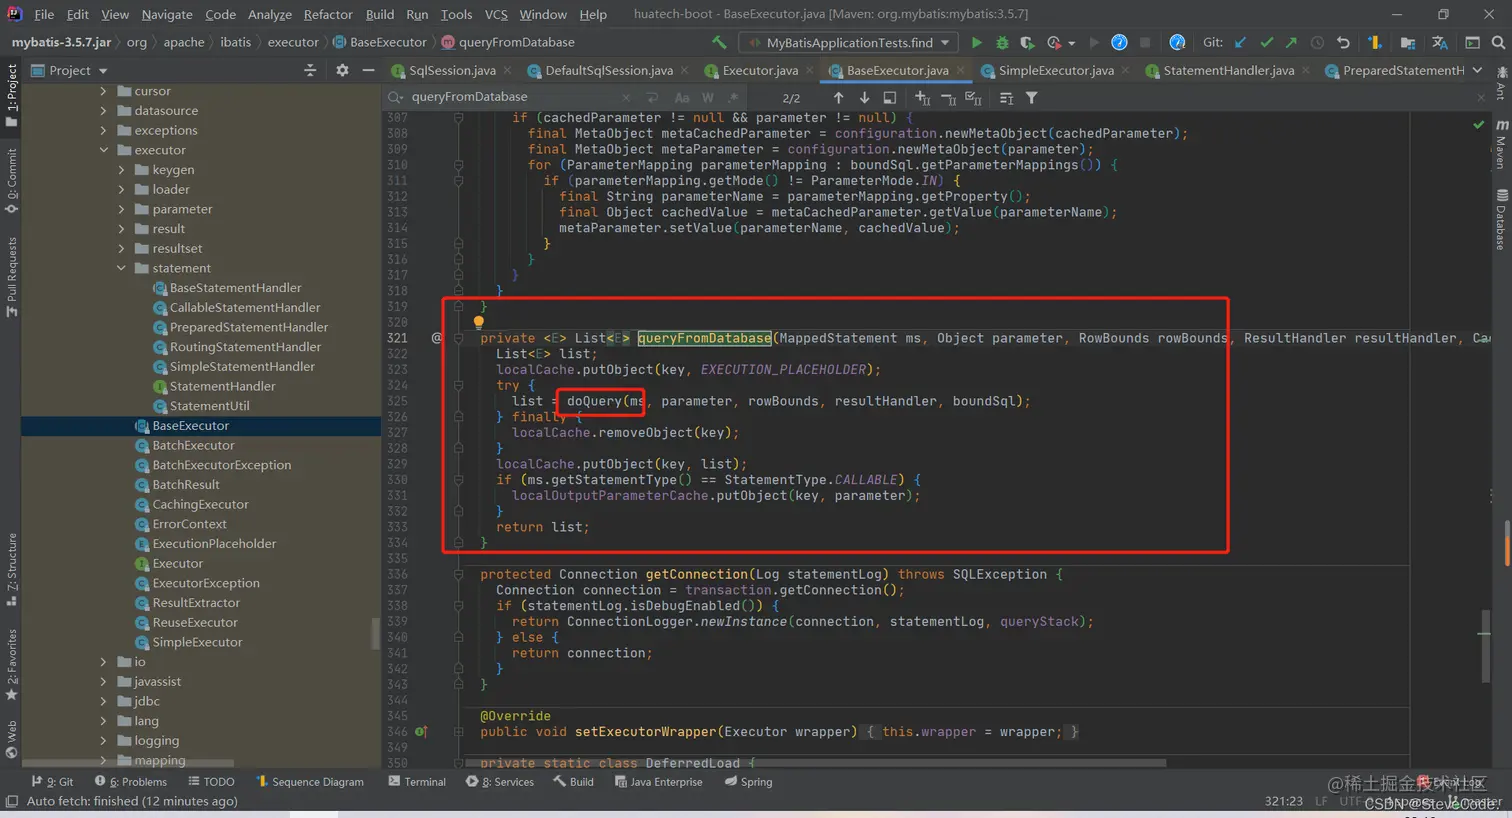Git commit checkmark icon
This screenshot has height=818, width=1512.
[1266, 42]
